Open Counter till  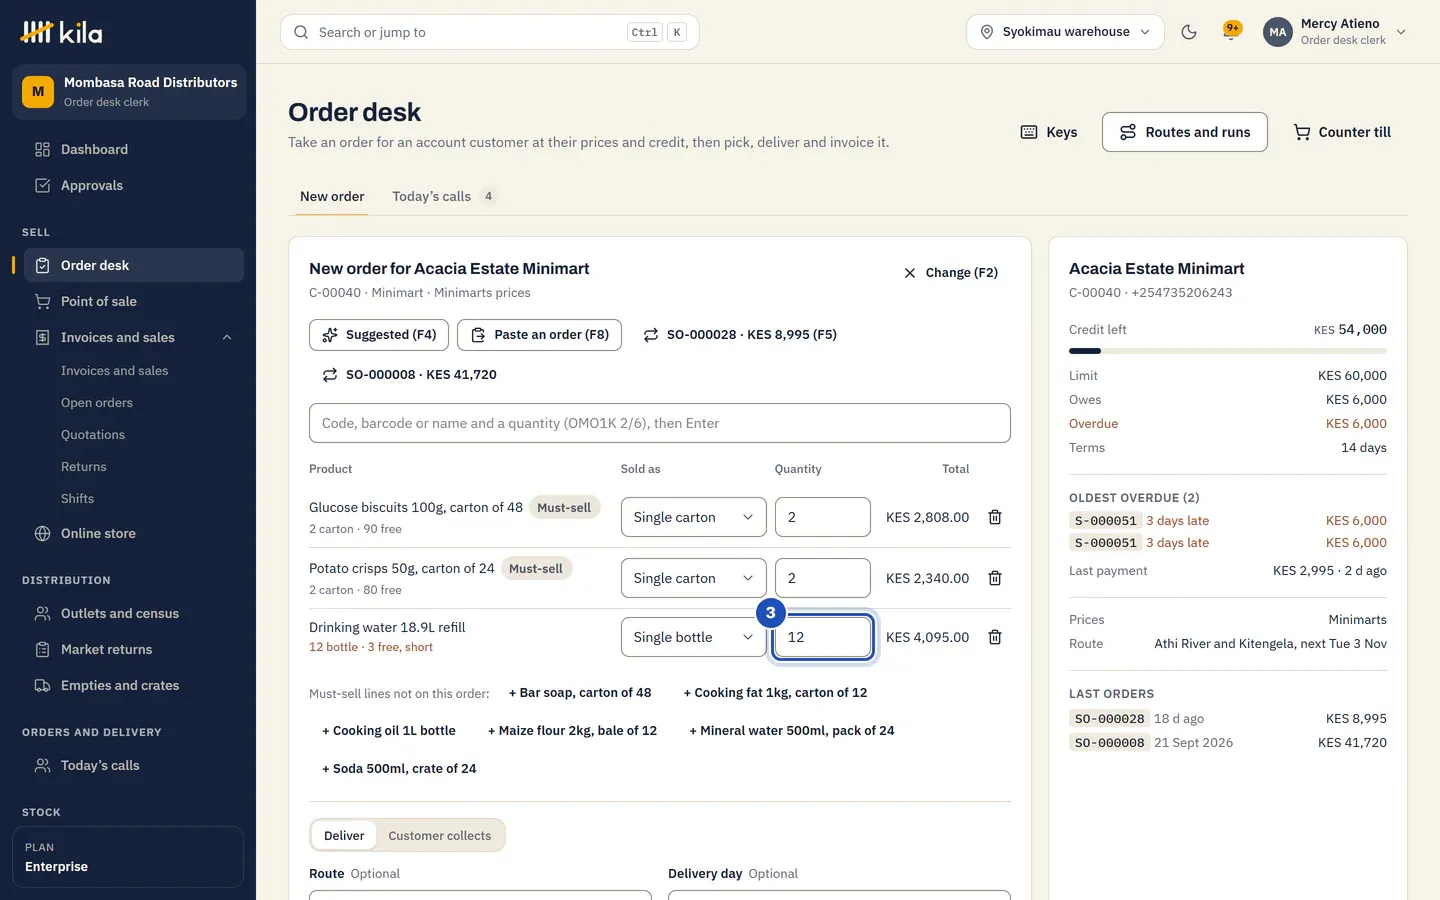[1342, 132]
